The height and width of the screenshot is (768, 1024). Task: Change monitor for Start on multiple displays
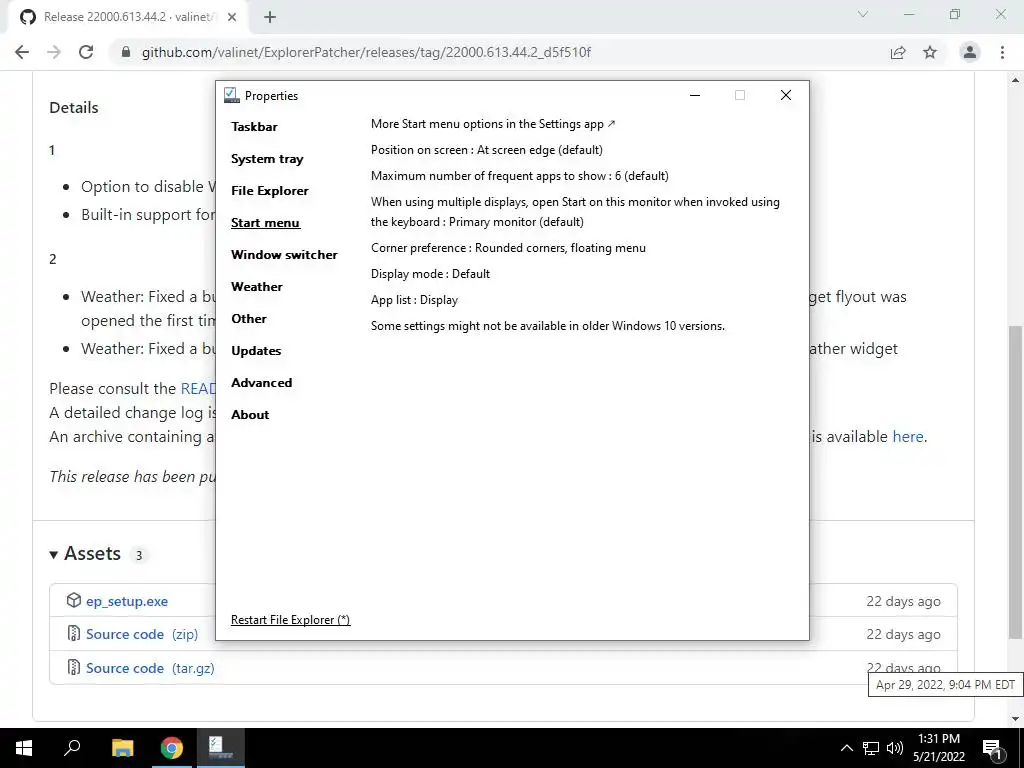[575, 212]
